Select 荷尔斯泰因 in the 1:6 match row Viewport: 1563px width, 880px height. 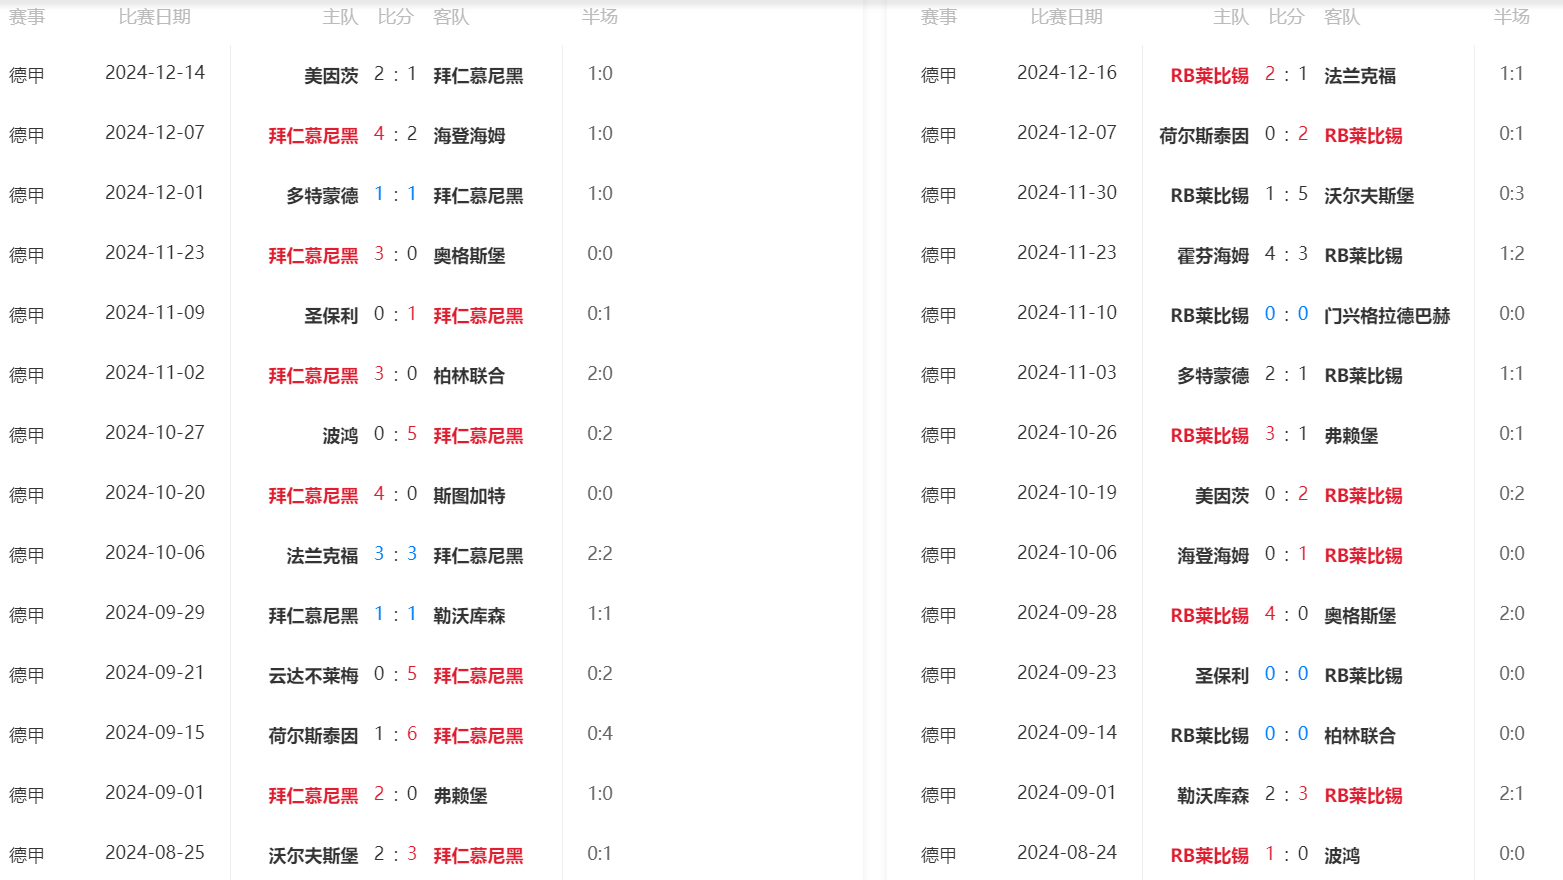313,736
